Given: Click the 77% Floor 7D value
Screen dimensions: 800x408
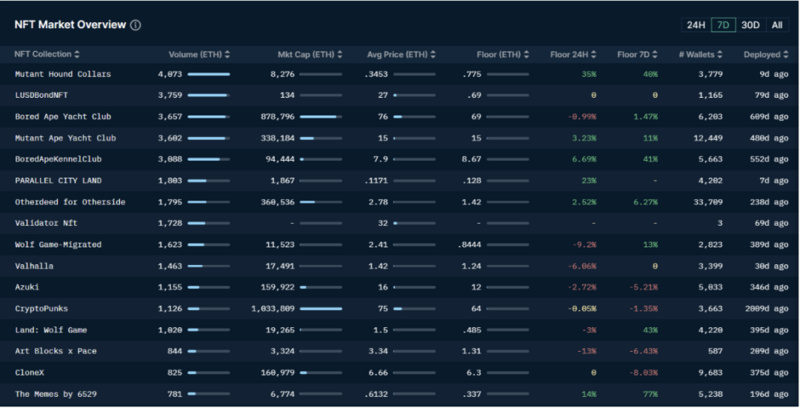Looking at the screenshot, I should point(650,394).
